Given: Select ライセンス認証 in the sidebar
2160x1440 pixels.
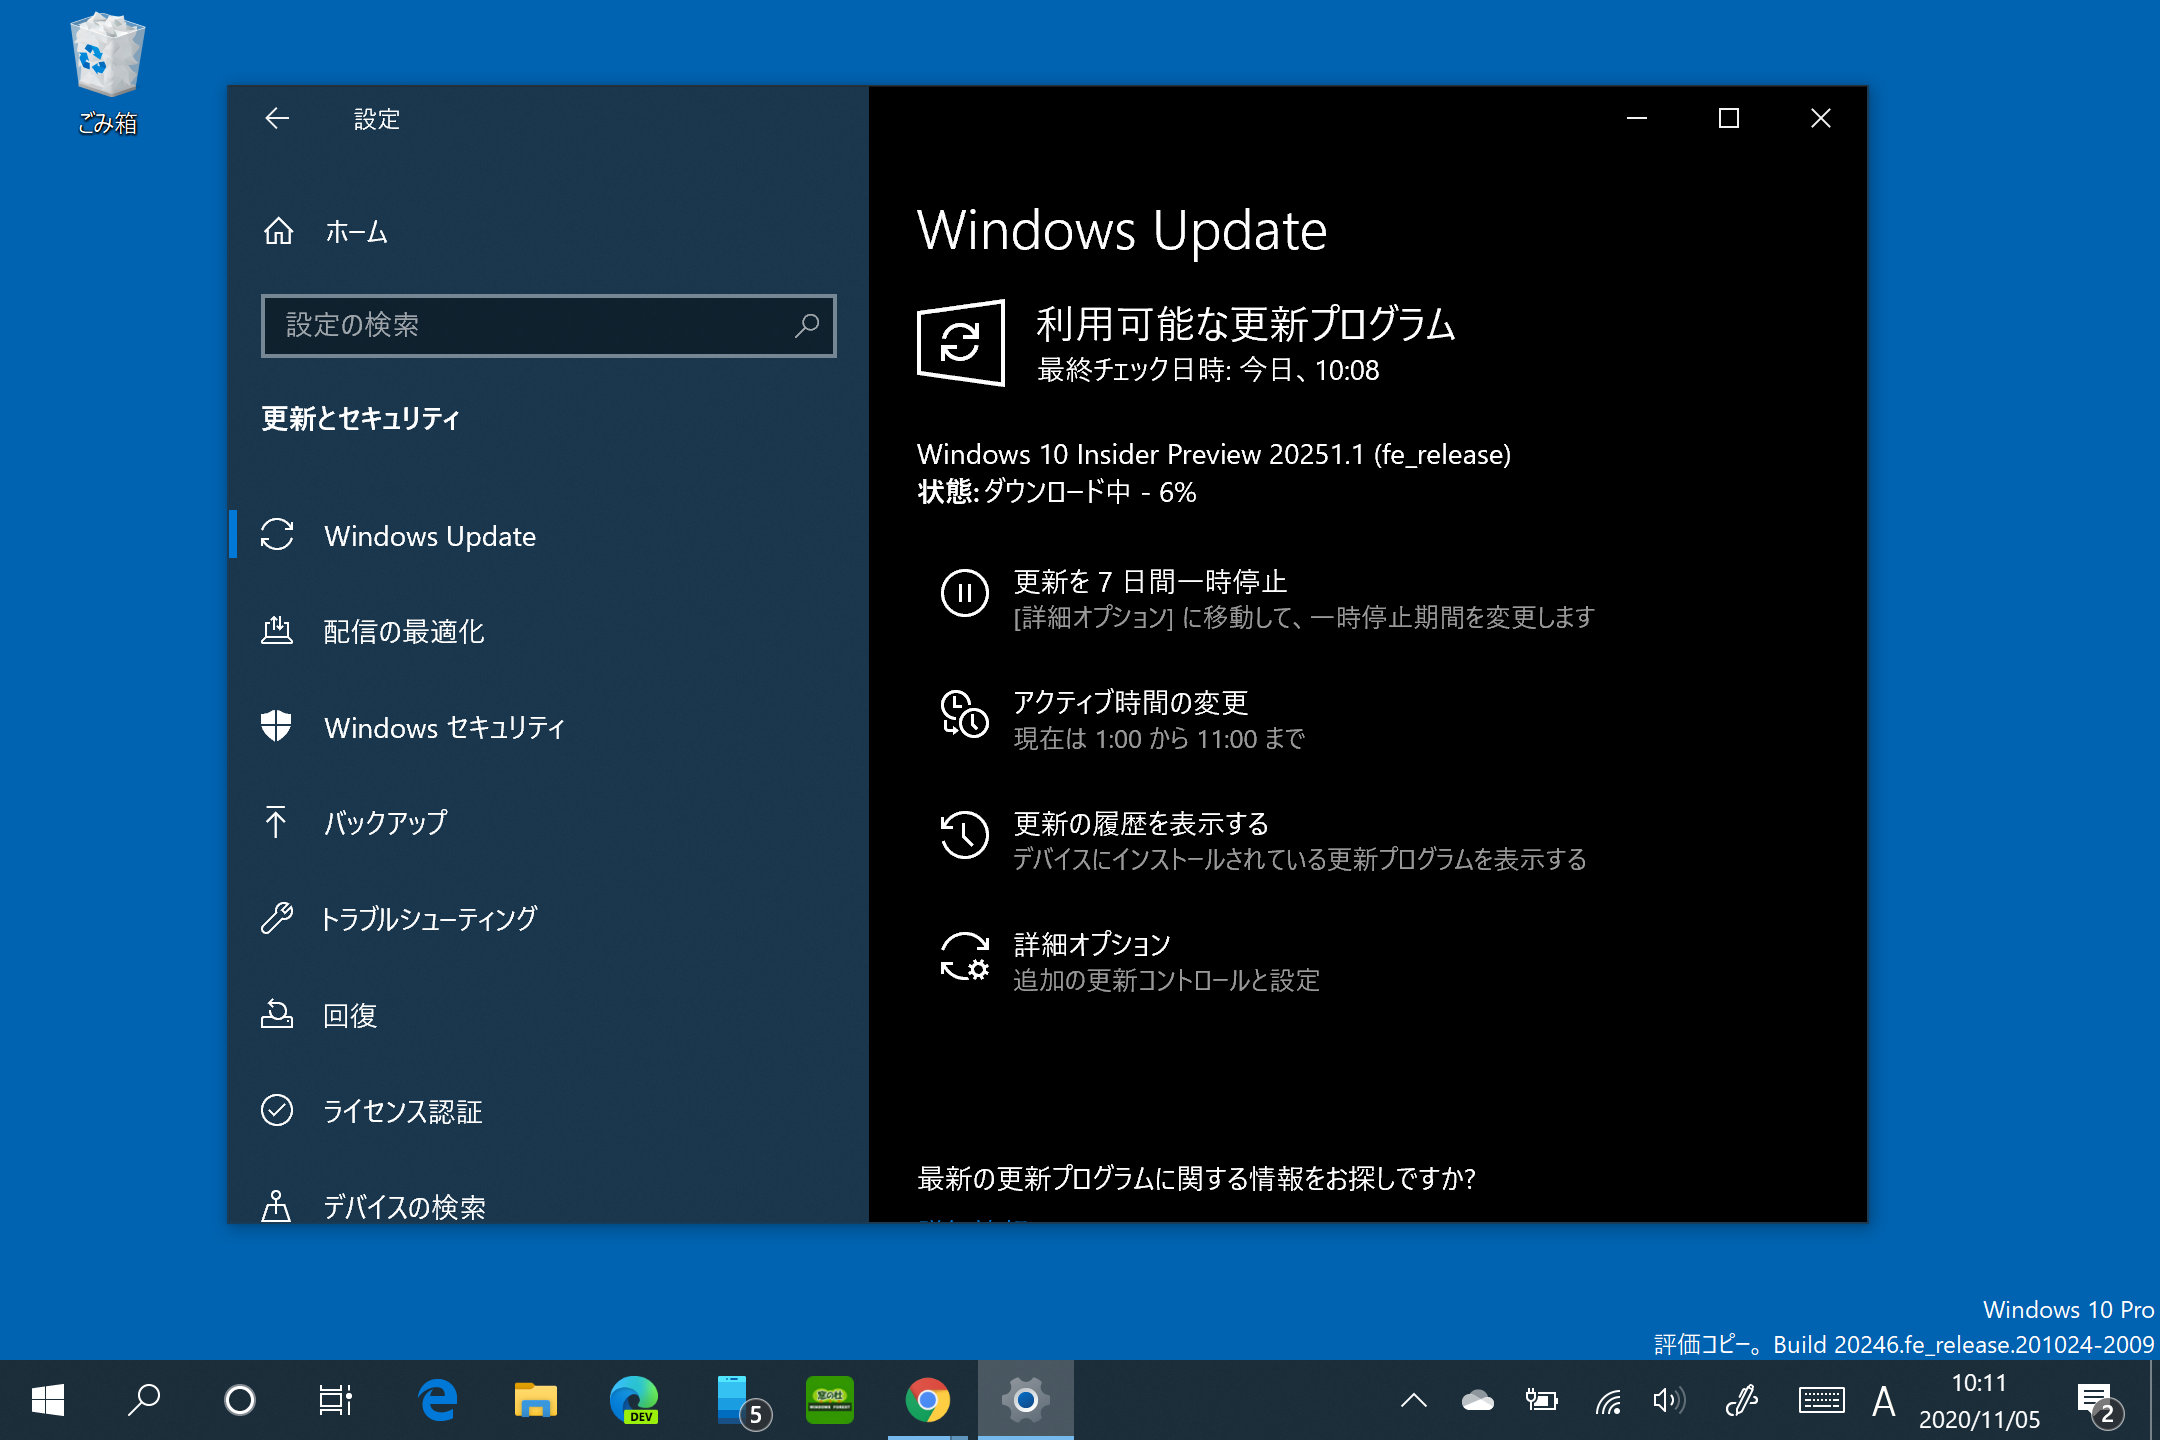Looking at the screenshot, I should pos(403,1111).
